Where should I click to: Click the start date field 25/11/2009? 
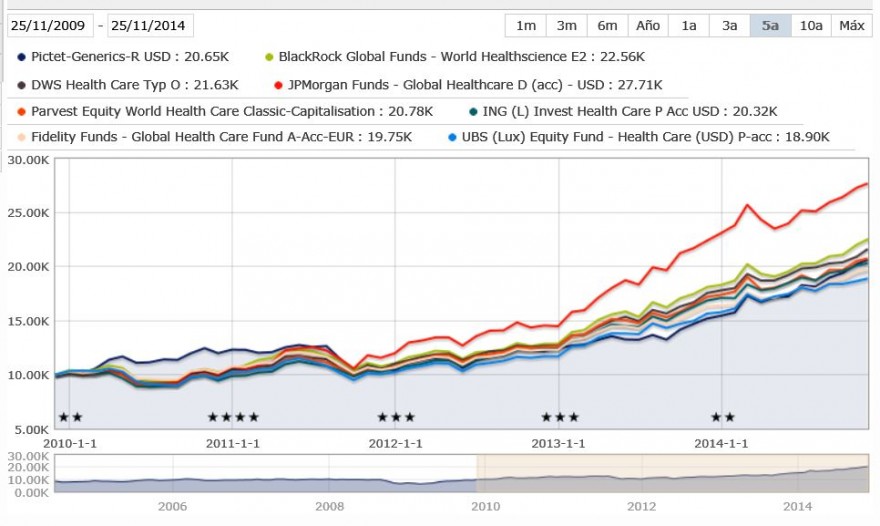(x=48, y=26)
